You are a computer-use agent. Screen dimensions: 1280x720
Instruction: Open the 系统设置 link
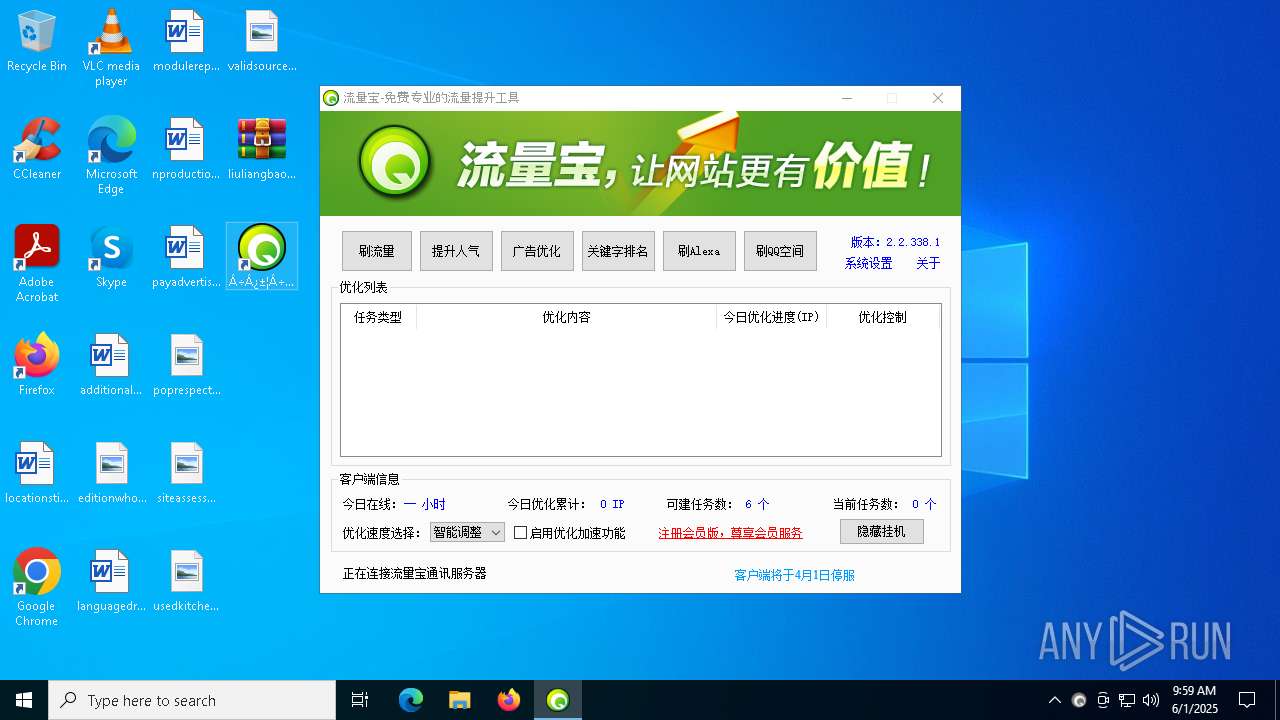point(868,264)
